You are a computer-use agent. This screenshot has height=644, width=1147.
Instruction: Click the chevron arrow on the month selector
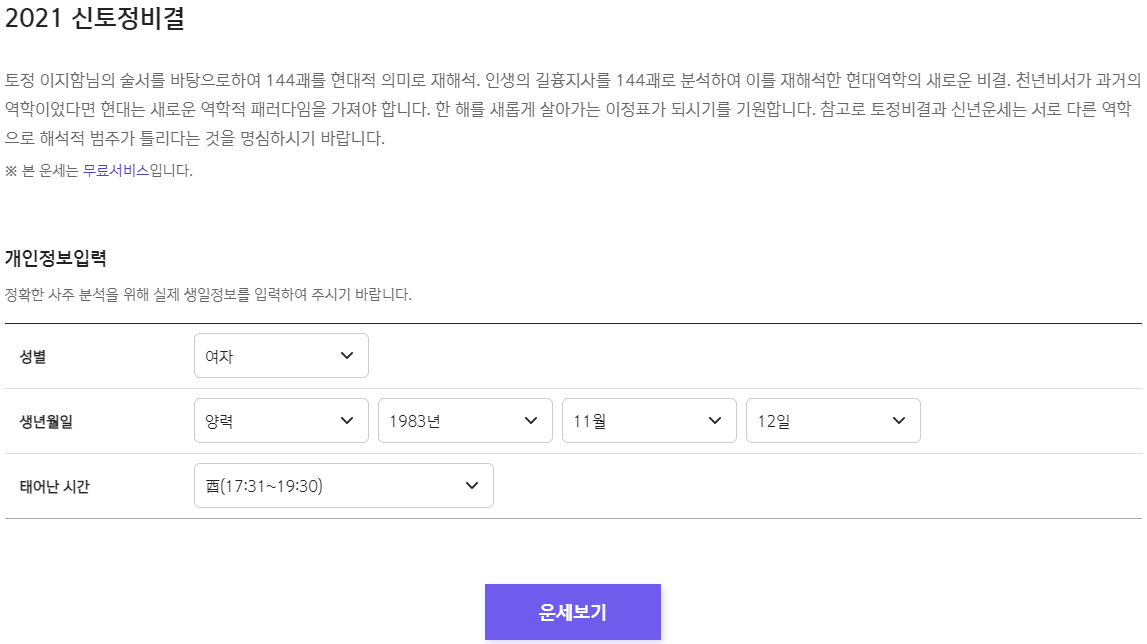coord(714,420)
